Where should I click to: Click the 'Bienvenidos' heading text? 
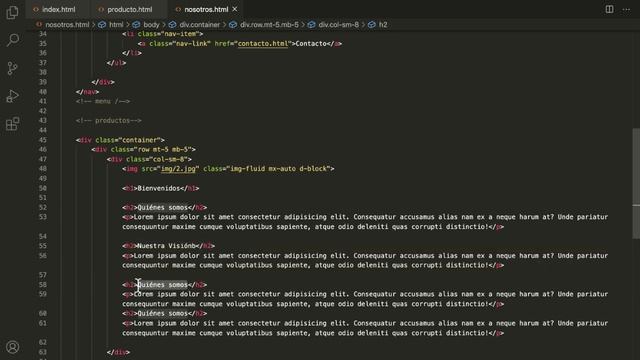tap(159, 188)
